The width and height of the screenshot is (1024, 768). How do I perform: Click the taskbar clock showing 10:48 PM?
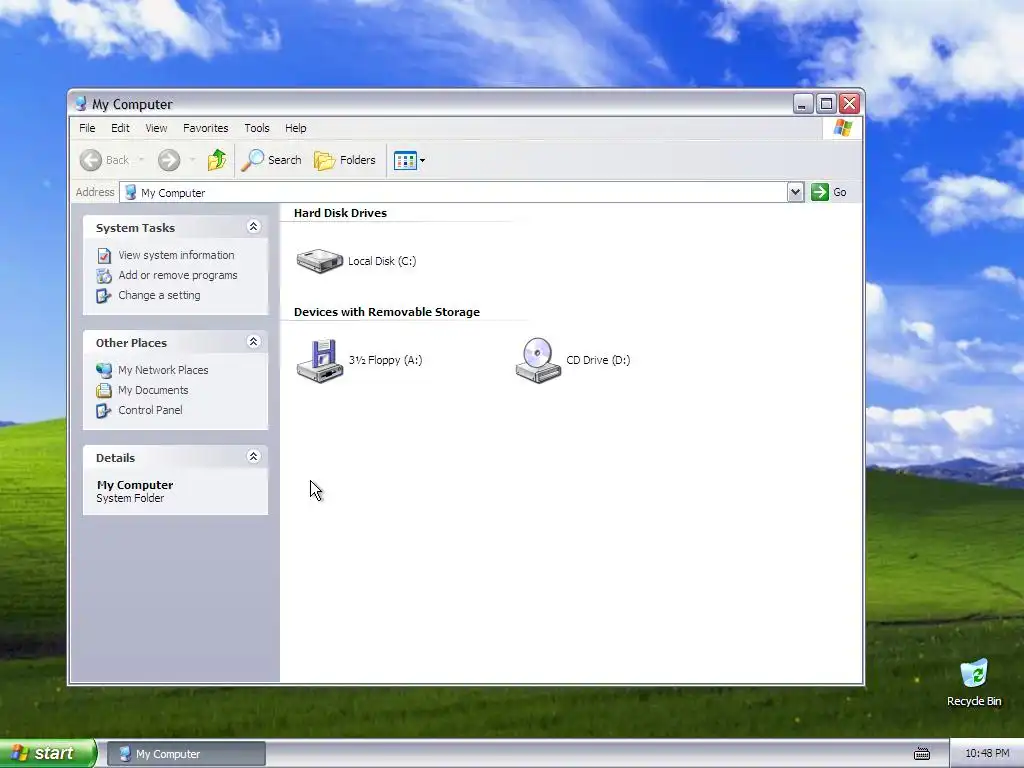987,754
